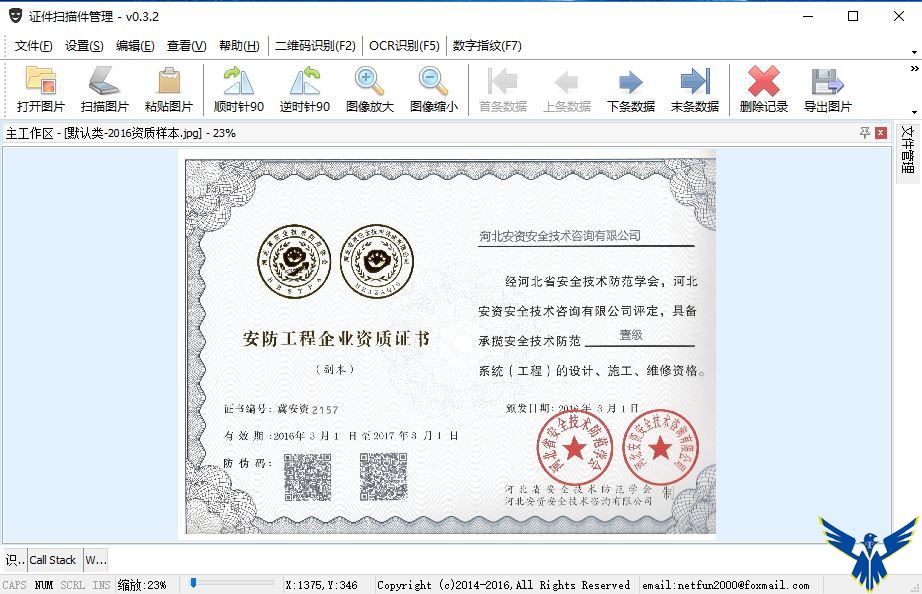Open the menu bar options dropdown arrow

(913, 52)
